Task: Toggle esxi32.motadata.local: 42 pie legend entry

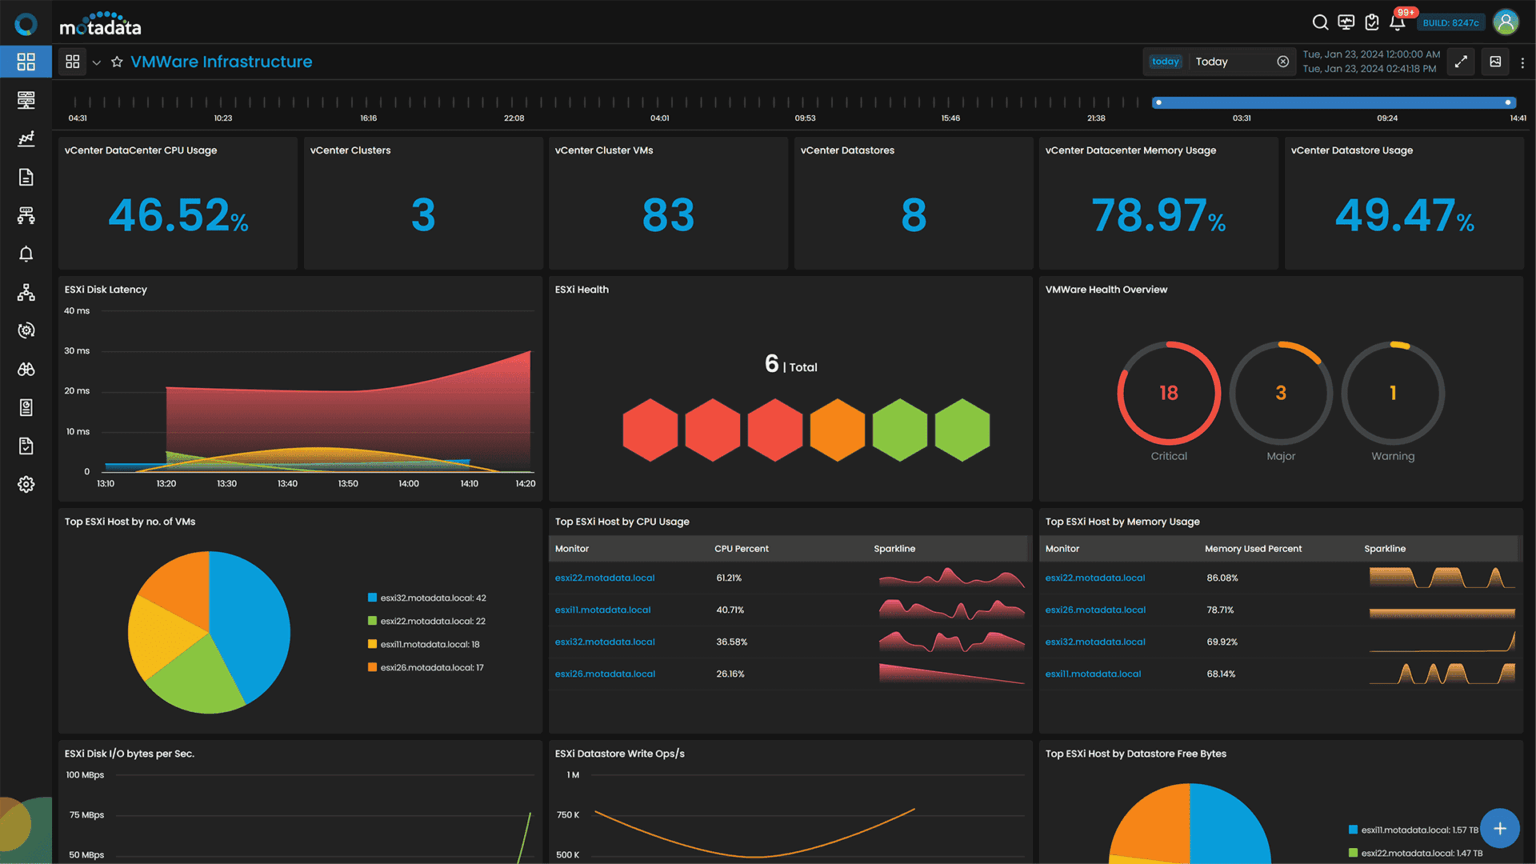Action: tap(427, 598)
